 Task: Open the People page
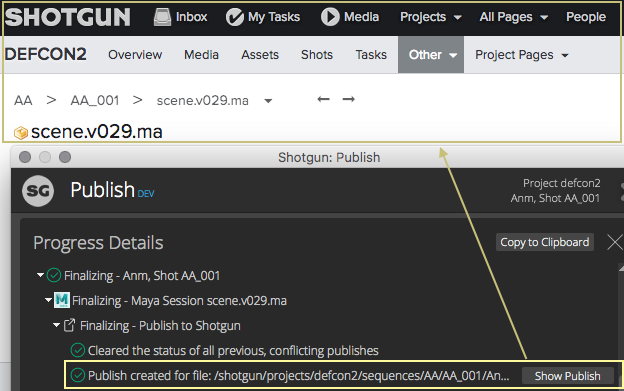click(x=586, y=17)
